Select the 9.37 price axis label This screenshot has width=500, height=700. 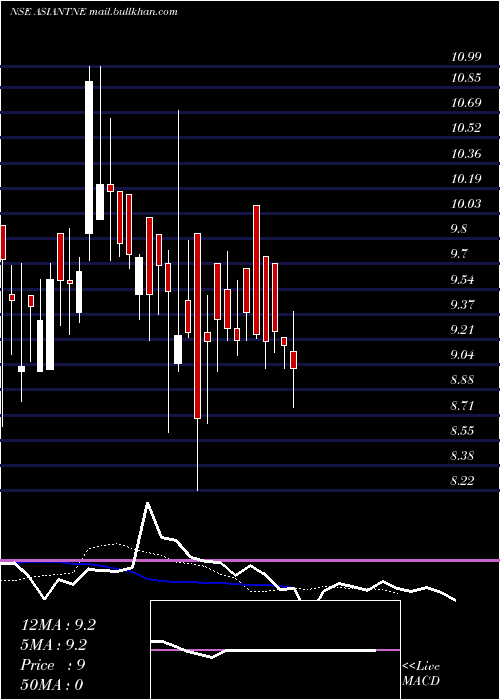click(x=462, y=305)
